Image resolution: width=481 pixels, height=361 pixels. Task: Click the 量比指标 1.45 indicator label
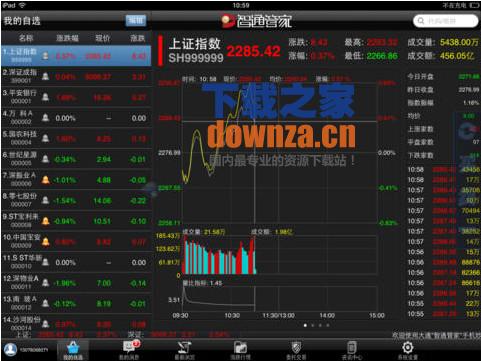(202, 283)
